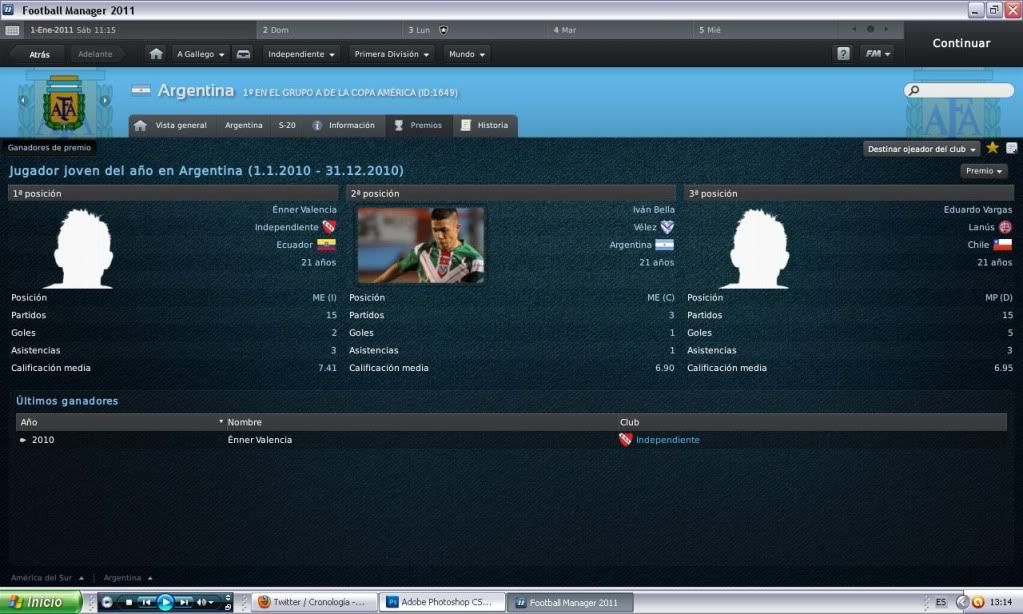Open the A Gallego manager dropdown
Screen dimensions: 1023x614
200,54
